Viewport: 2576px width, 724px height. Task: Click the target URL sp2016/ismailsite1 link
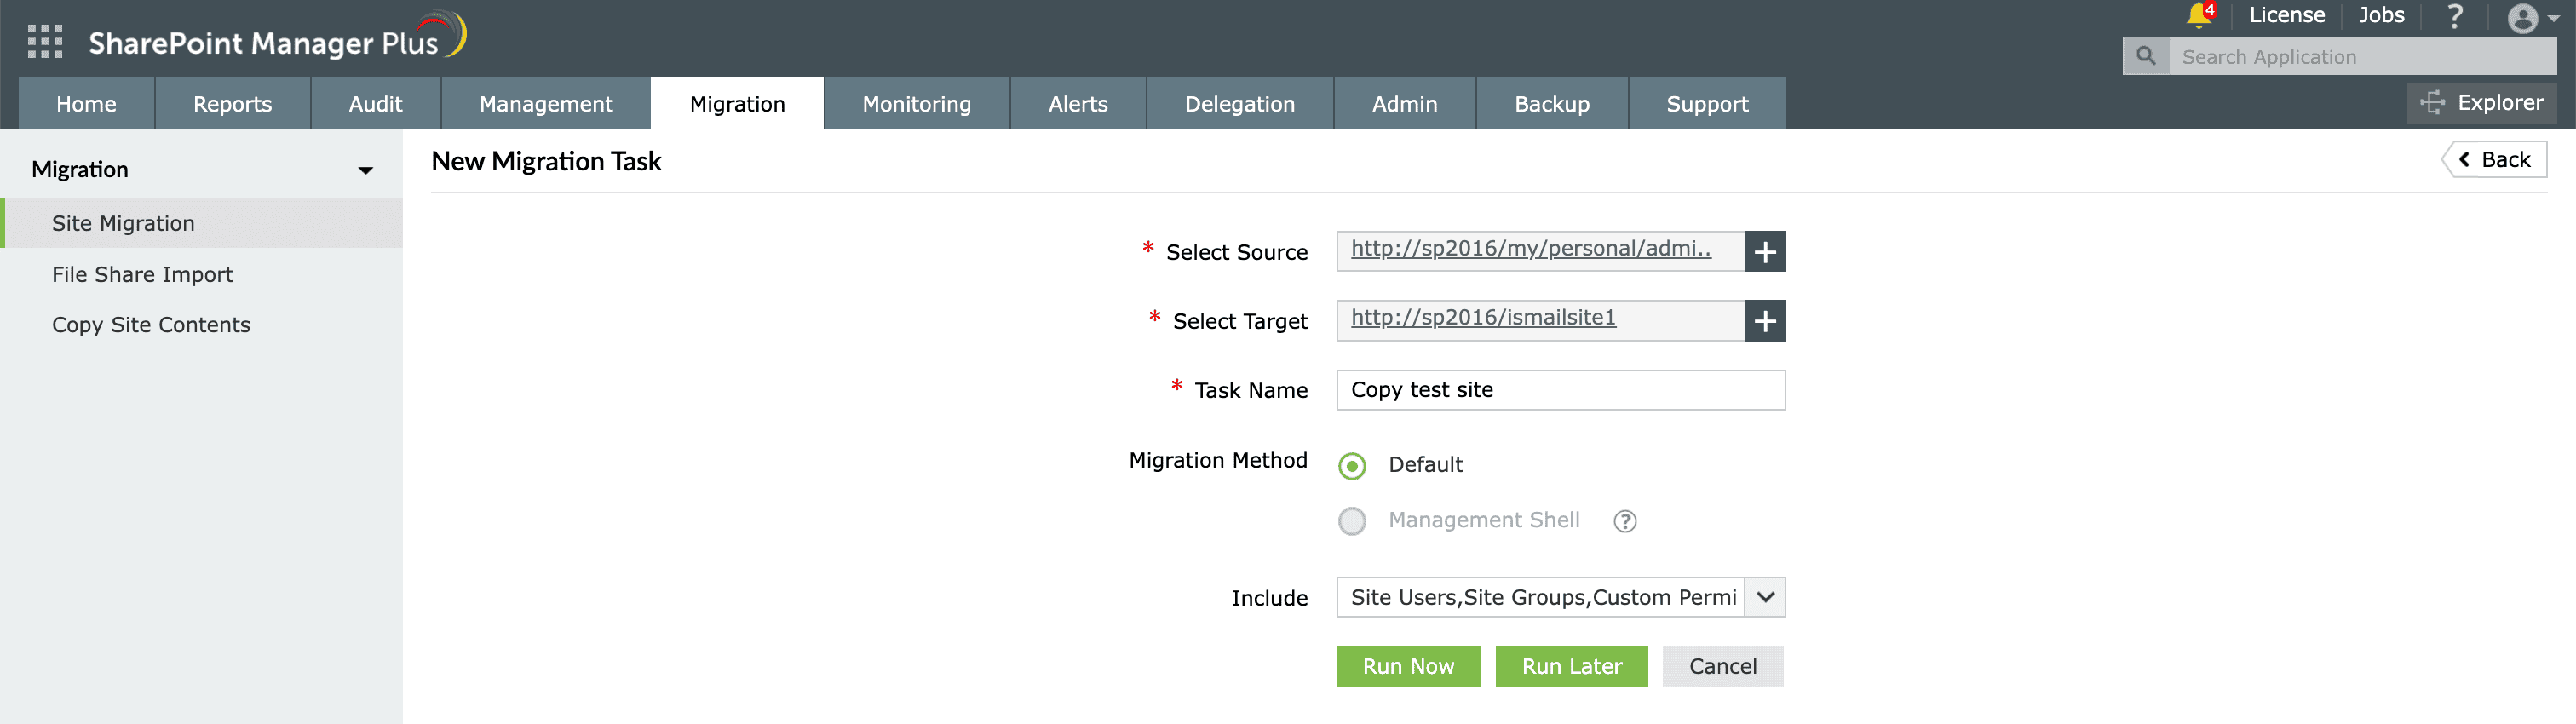click(x=1483, y=317)
